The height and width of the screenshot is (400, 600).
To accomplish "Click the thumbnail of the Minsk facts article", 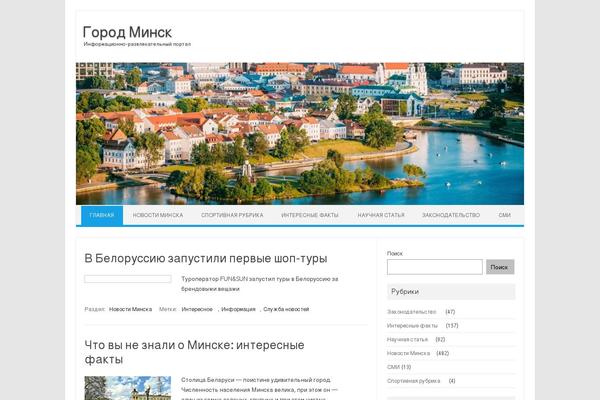I will point(128,388).
